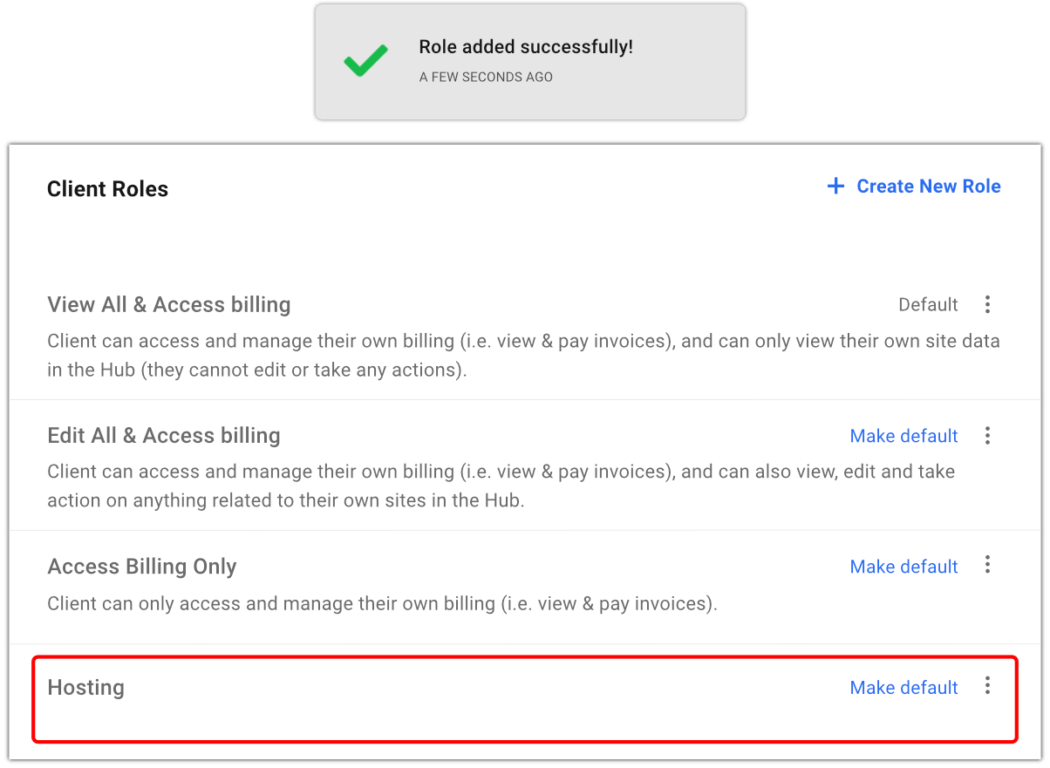
Task: Click the 'Role added successfully!' notification message
Action: click(x=525, y=47)
